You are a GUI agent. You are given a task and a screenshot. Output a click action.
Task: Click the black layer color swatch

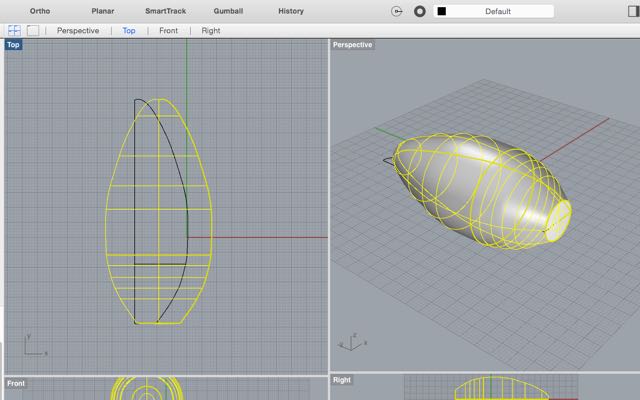(442, 11)
